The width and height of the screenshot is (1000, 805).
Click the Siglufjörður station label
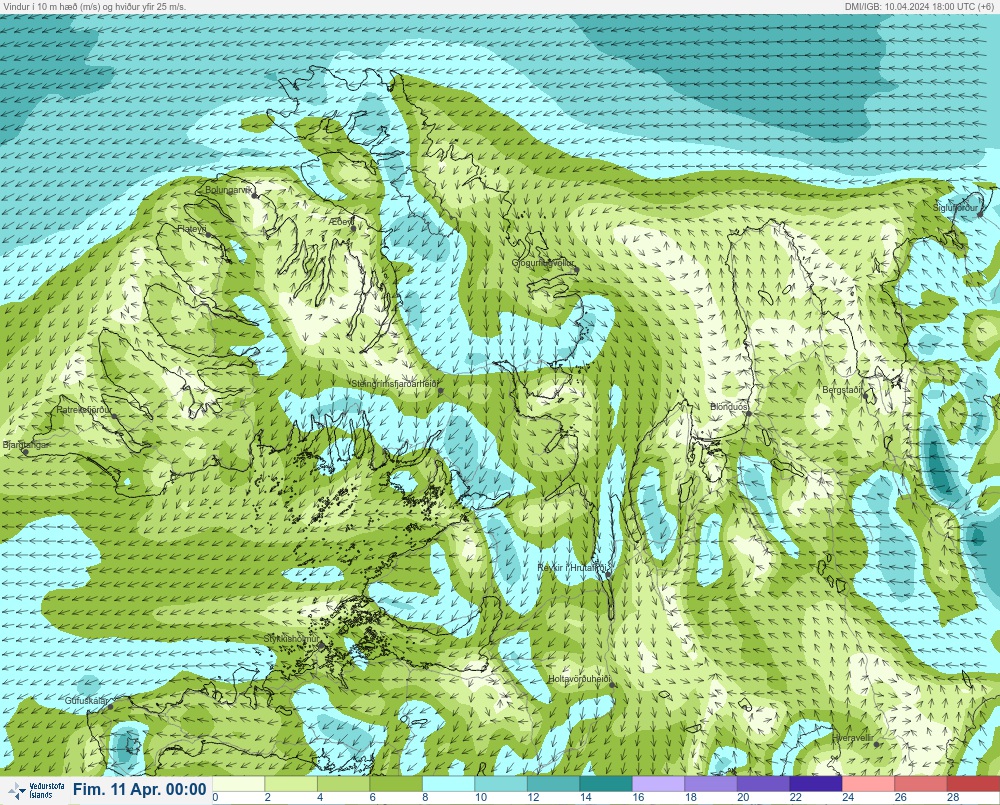pyautogui.click(x=955, y=208)
